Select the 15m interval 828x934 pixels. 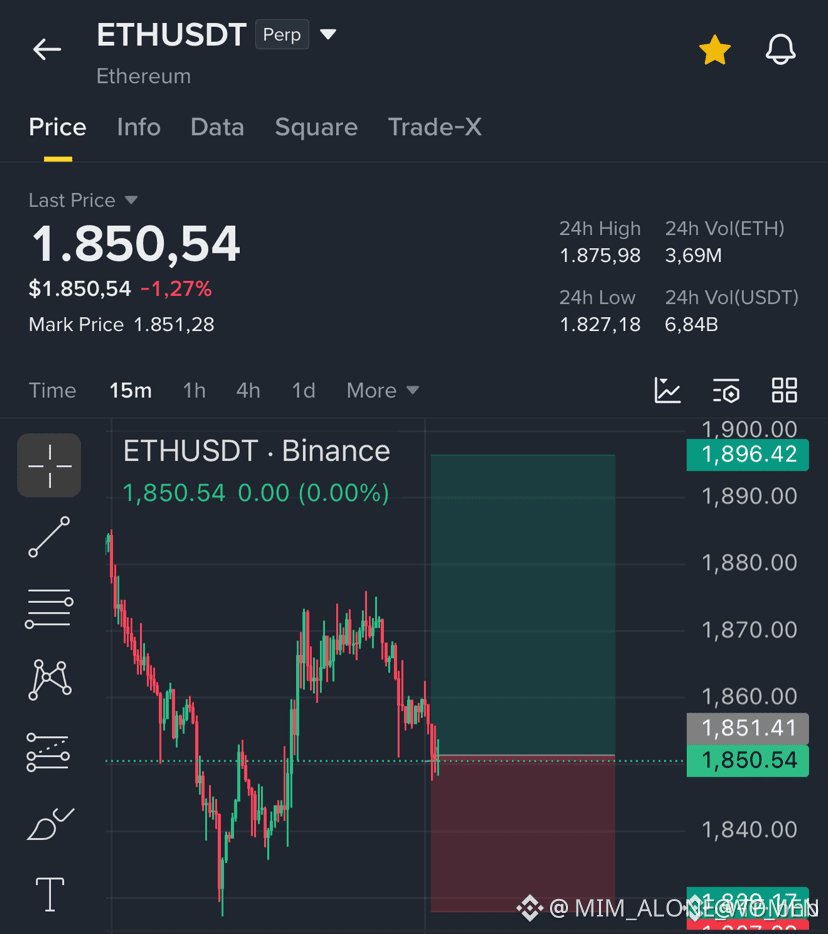[130, 391]
